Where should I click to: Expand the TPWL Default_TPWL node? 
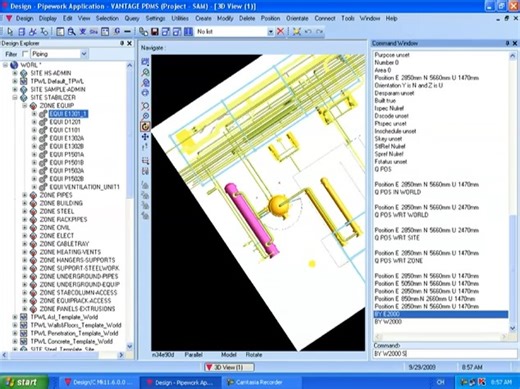pos(15,81)
